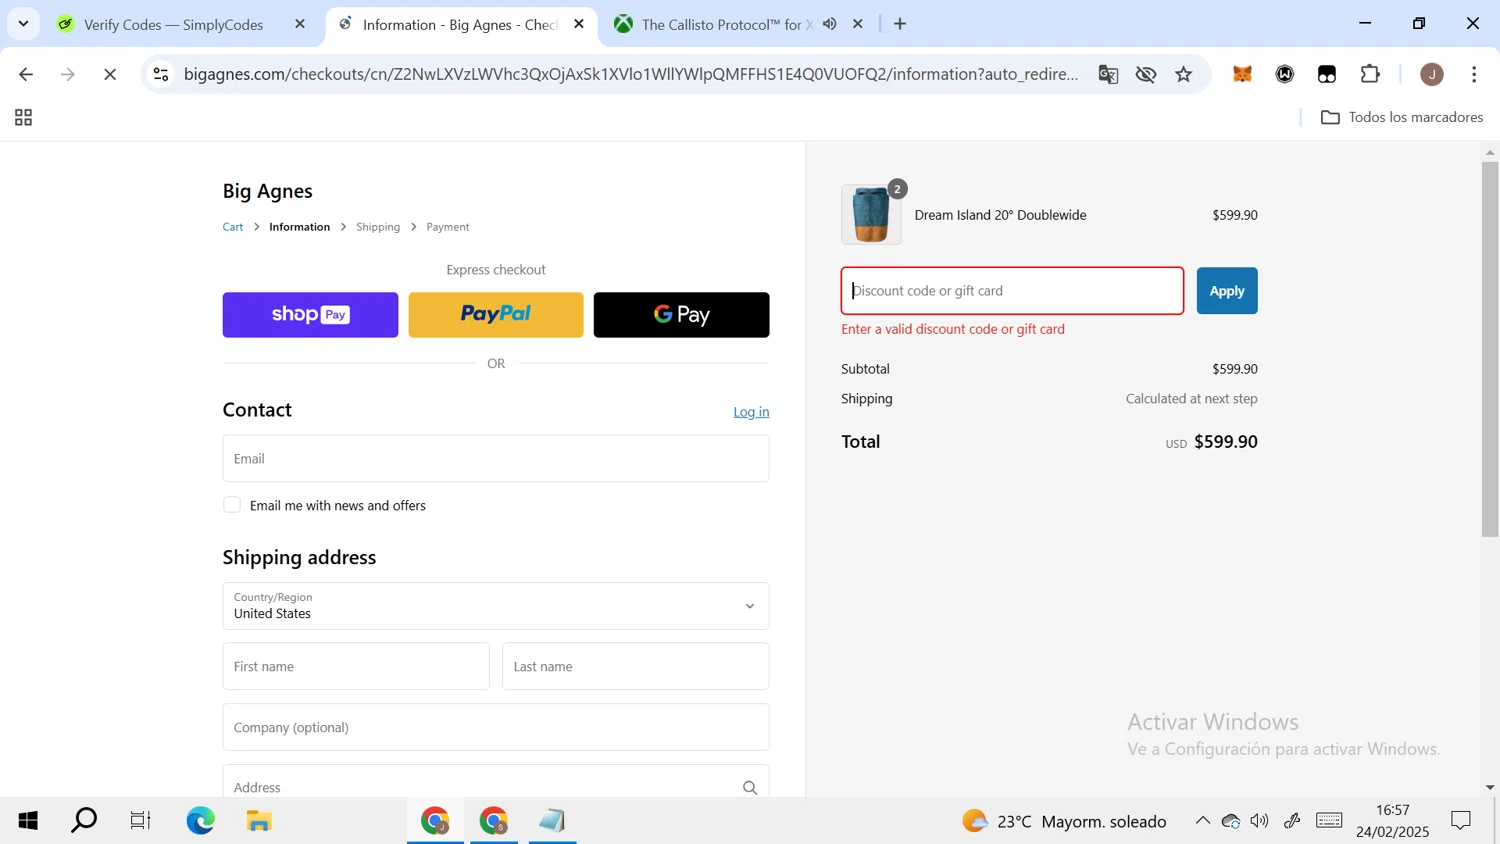The height and width of the screenshot is (844, 1500).
Task: Close the Callisto Protocol tab
Action: click(858, 24)
